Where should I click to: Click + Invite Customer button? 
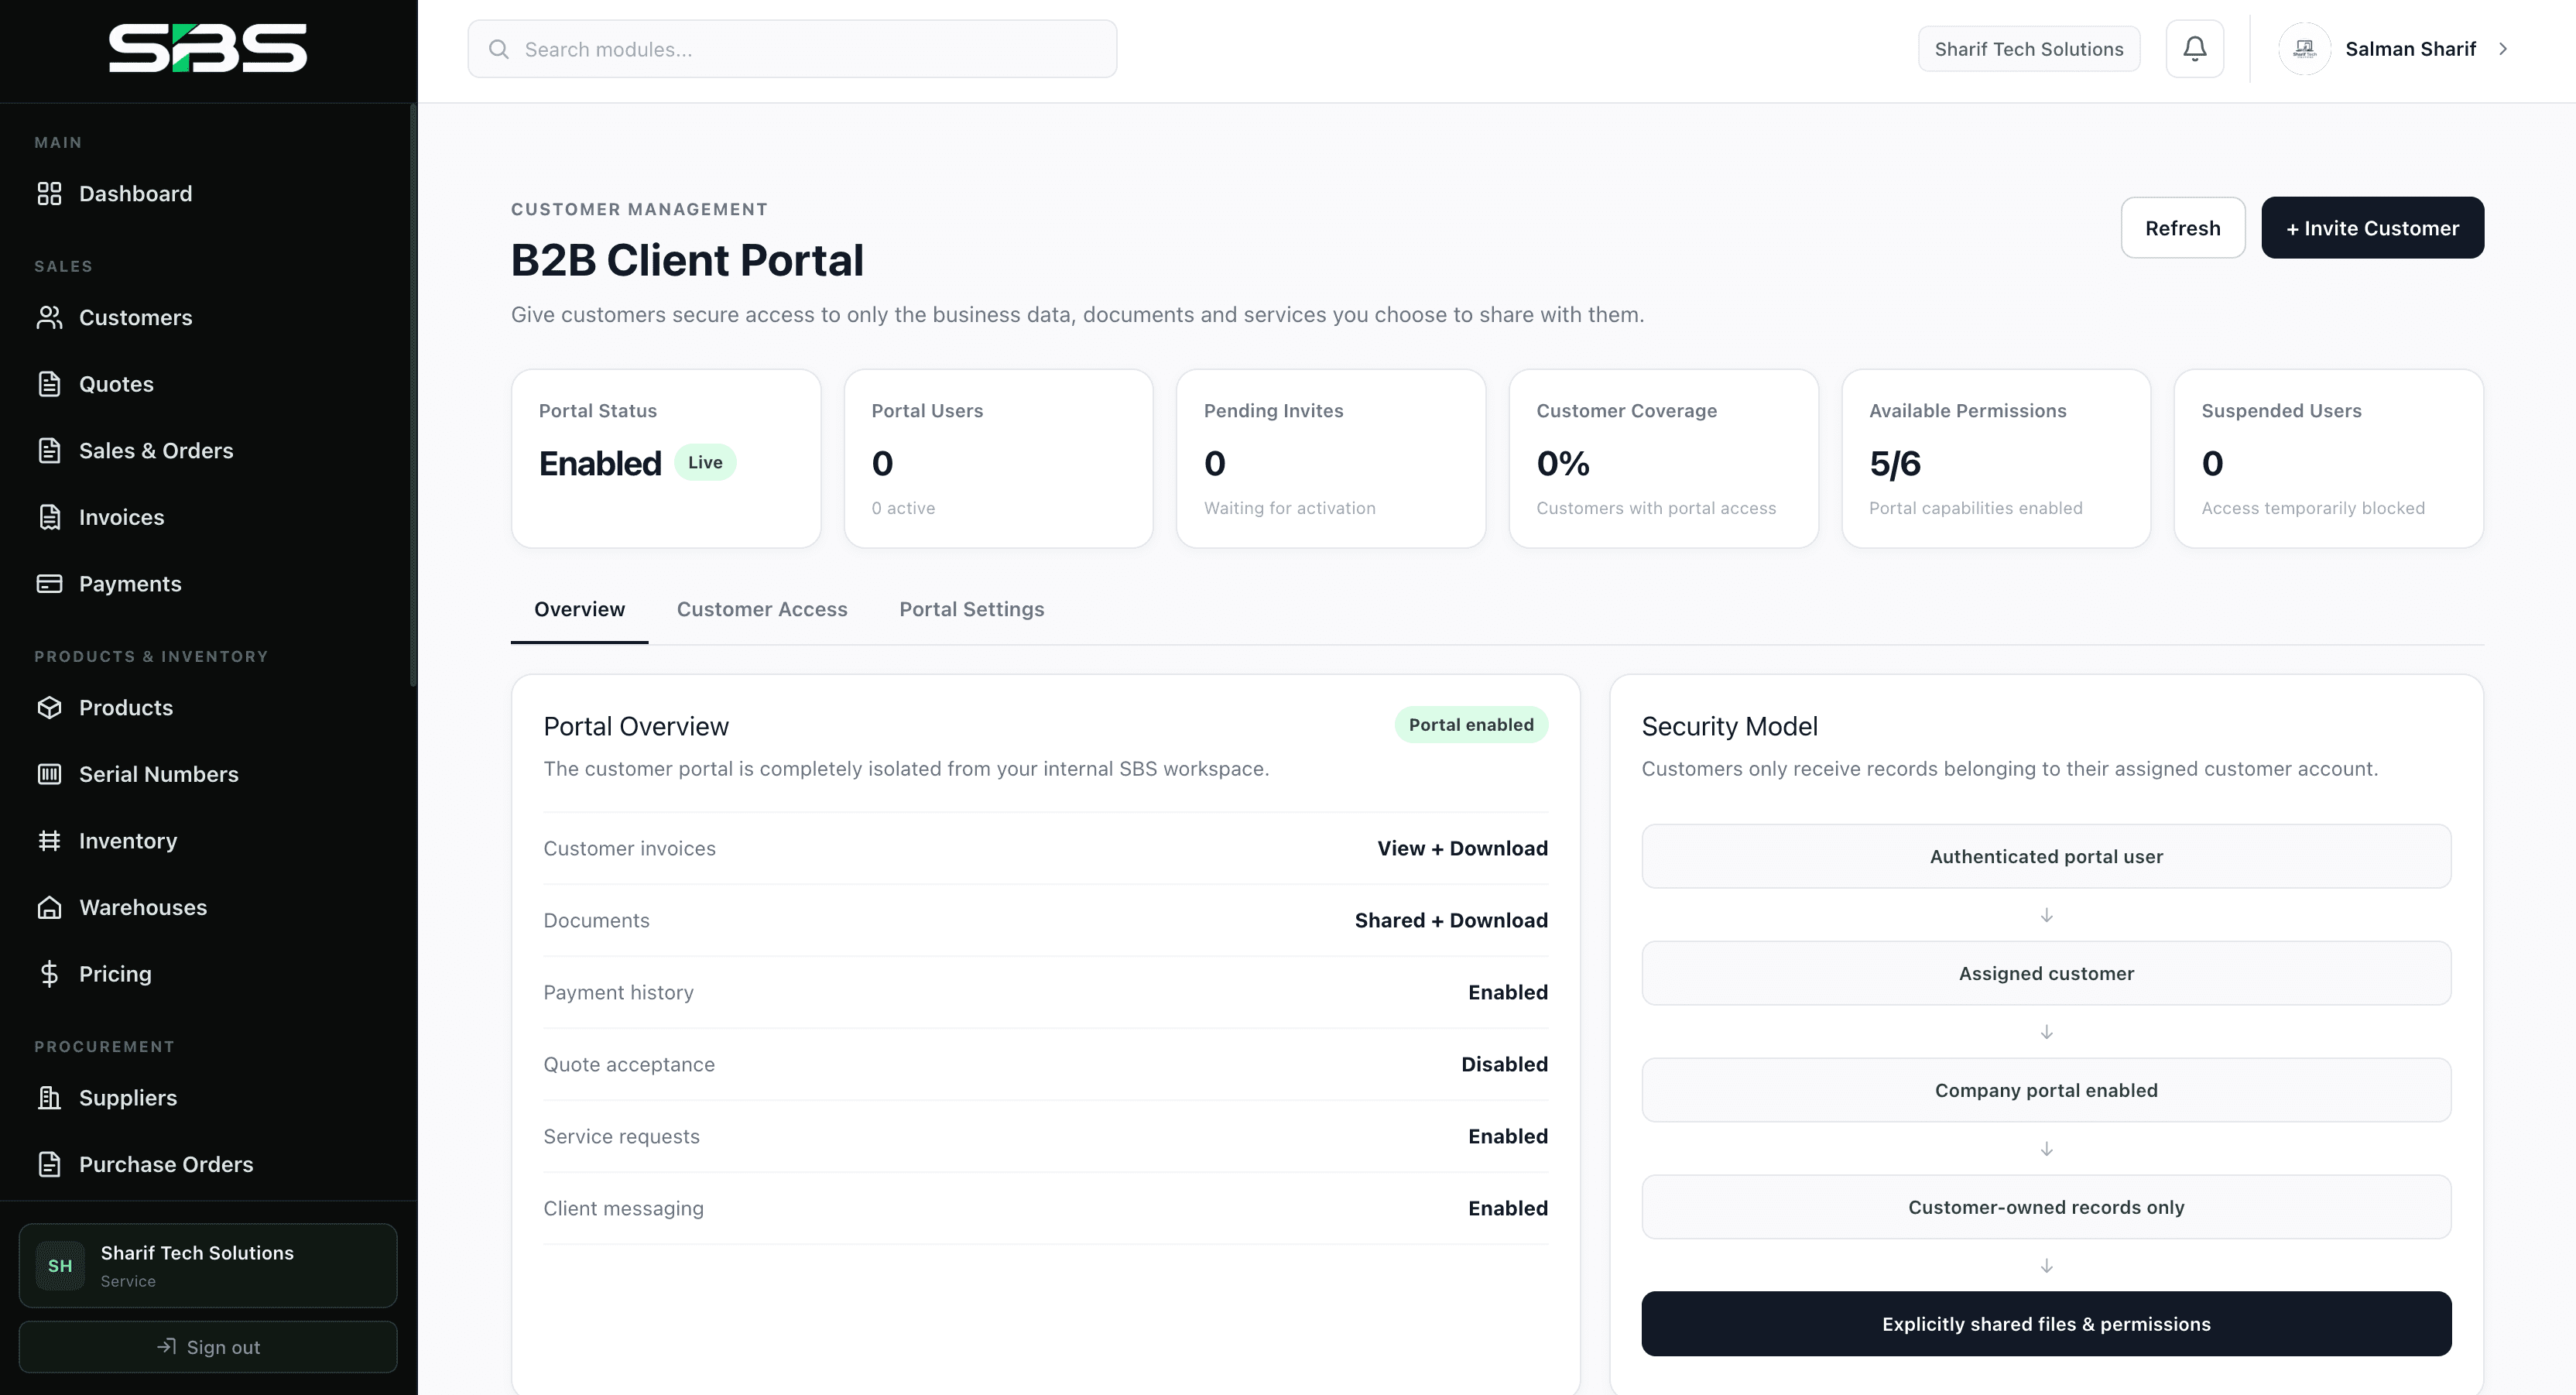click(2372, 228)
